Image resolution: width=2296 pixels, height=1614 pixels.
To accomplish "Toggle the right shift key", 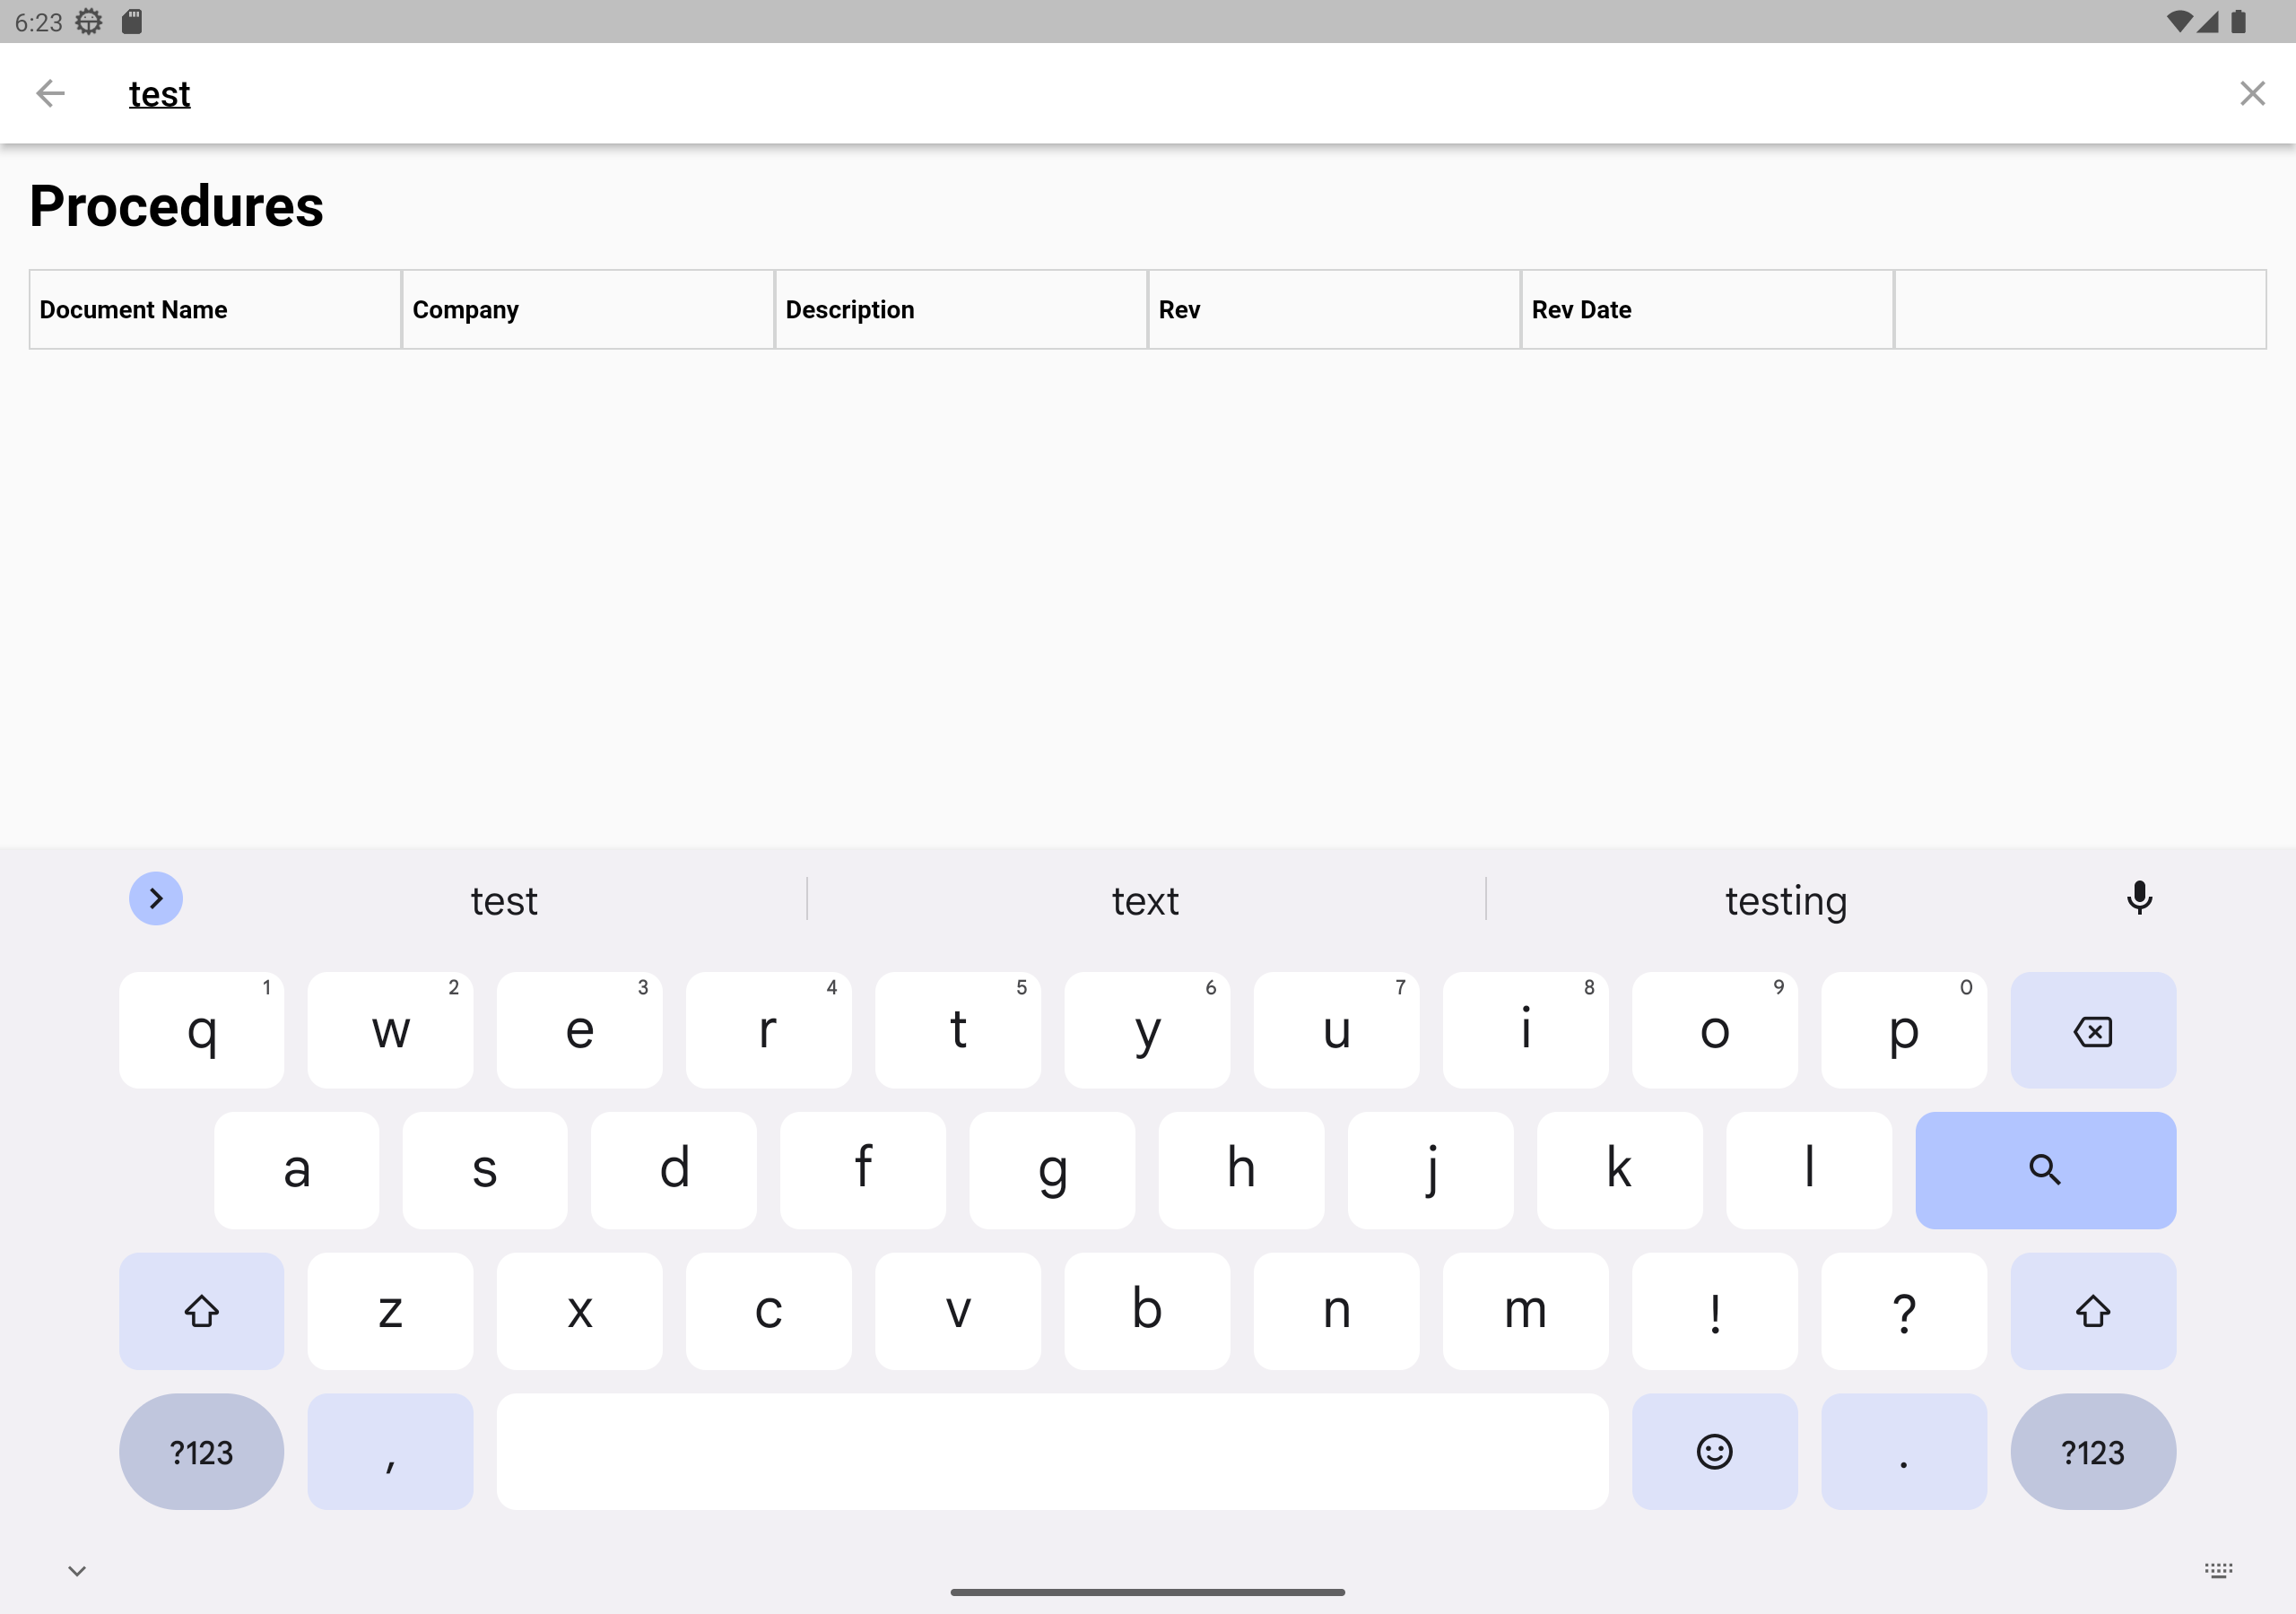I will pyautogui.click(x=2092, y=1311).
